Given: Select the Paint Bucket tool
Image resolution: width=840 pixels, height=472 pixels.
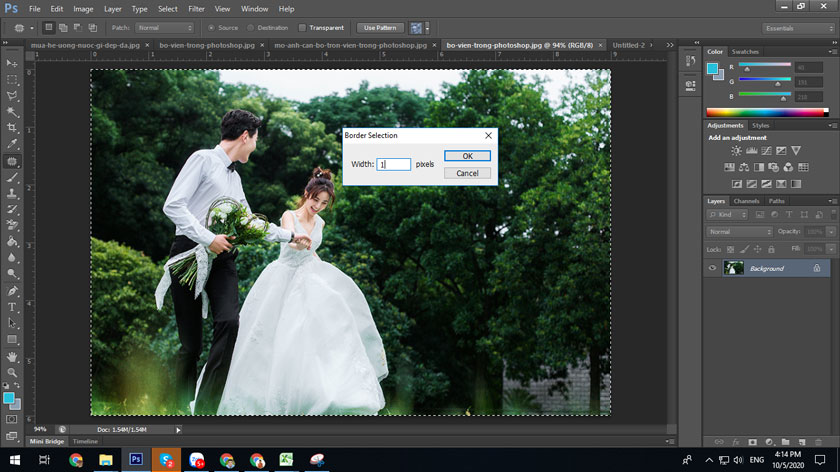Looking at the screenshot, I should click(12, 242).
